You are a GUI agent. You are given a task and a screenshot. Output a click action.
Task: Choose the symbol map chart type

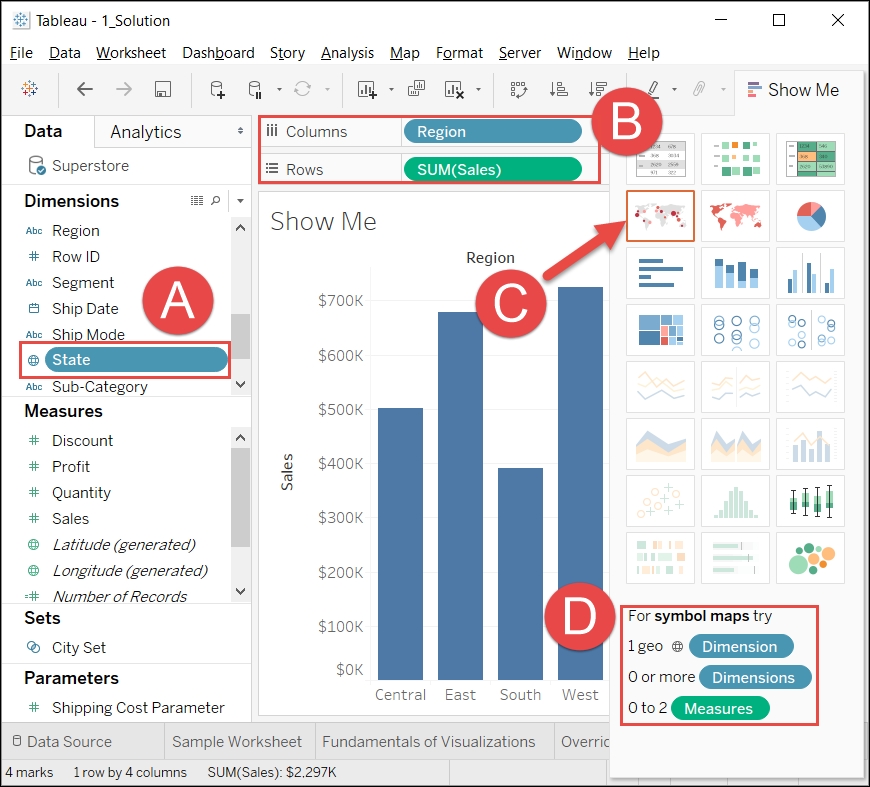(660, 216)
